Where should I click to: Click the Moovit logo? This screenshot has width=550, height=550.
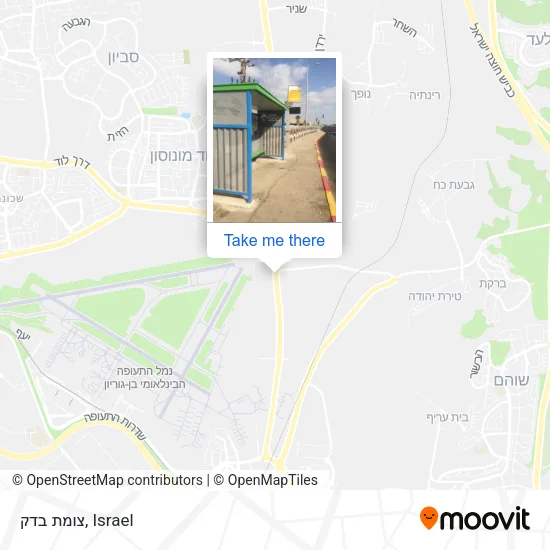tap(475, 518)
